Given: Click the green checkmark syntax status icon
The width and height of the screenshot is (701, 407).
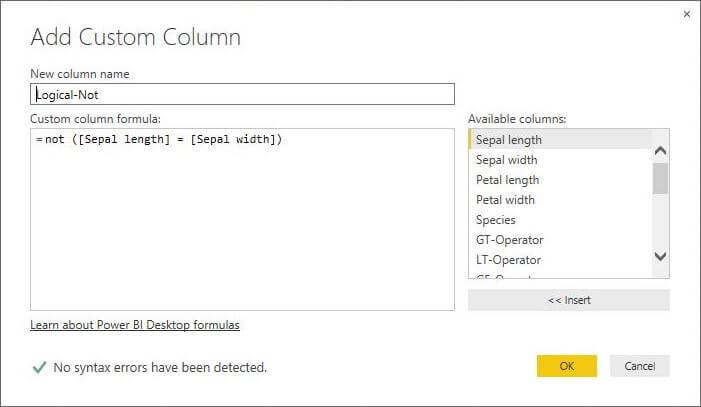Looking at the screenshot, I should tap(39, 367).
